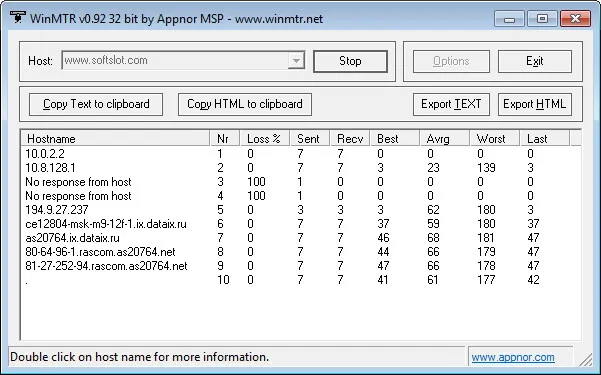
Task: Stop the running trace
Action: tap(350, 61)
